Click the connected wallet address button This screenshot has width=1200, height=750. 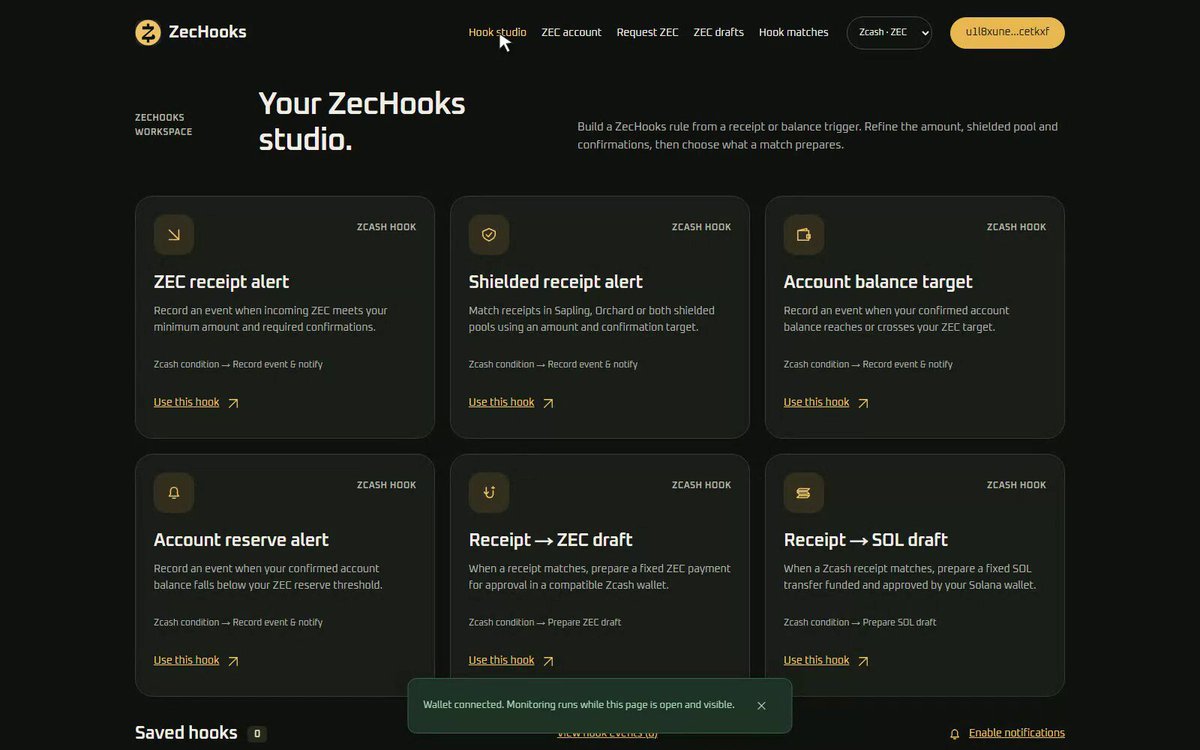coord(1007,33)
